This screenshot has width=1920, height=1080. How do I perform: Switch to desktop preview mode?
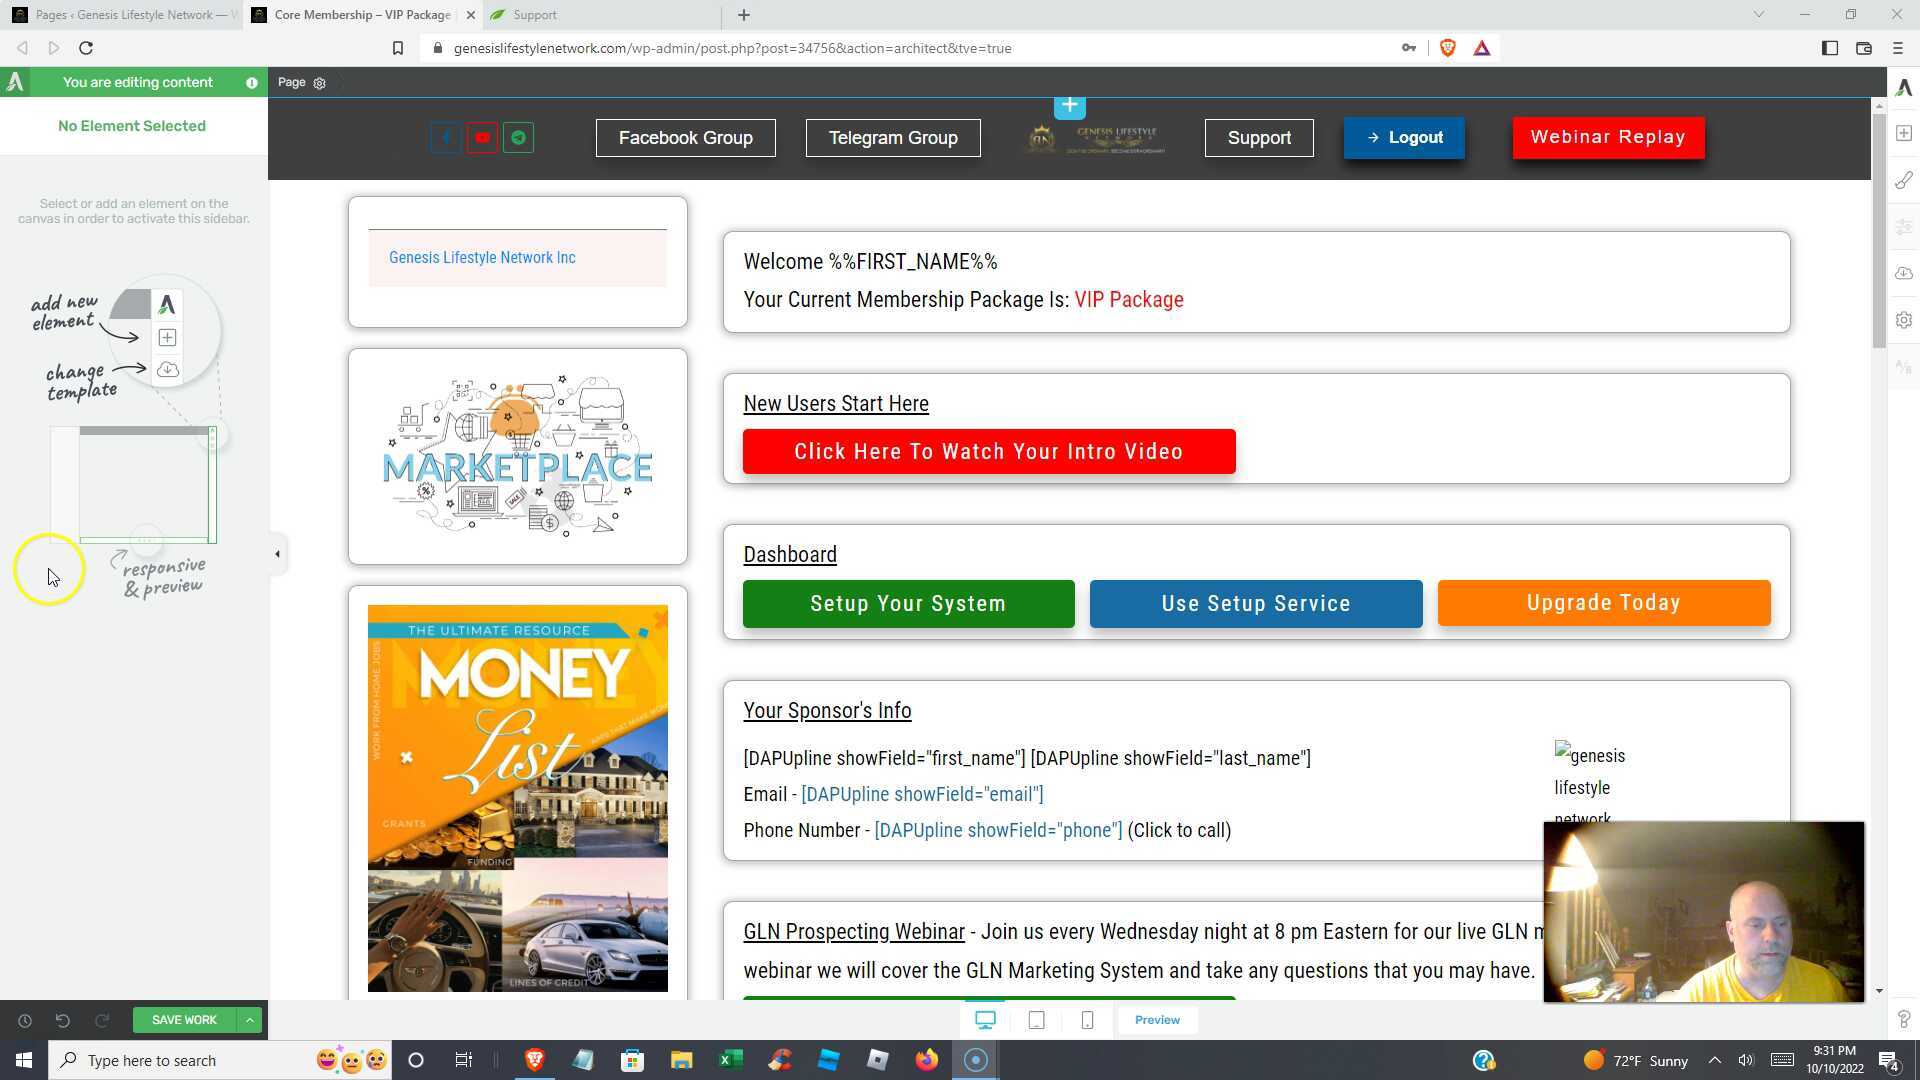pos(985,1020)
